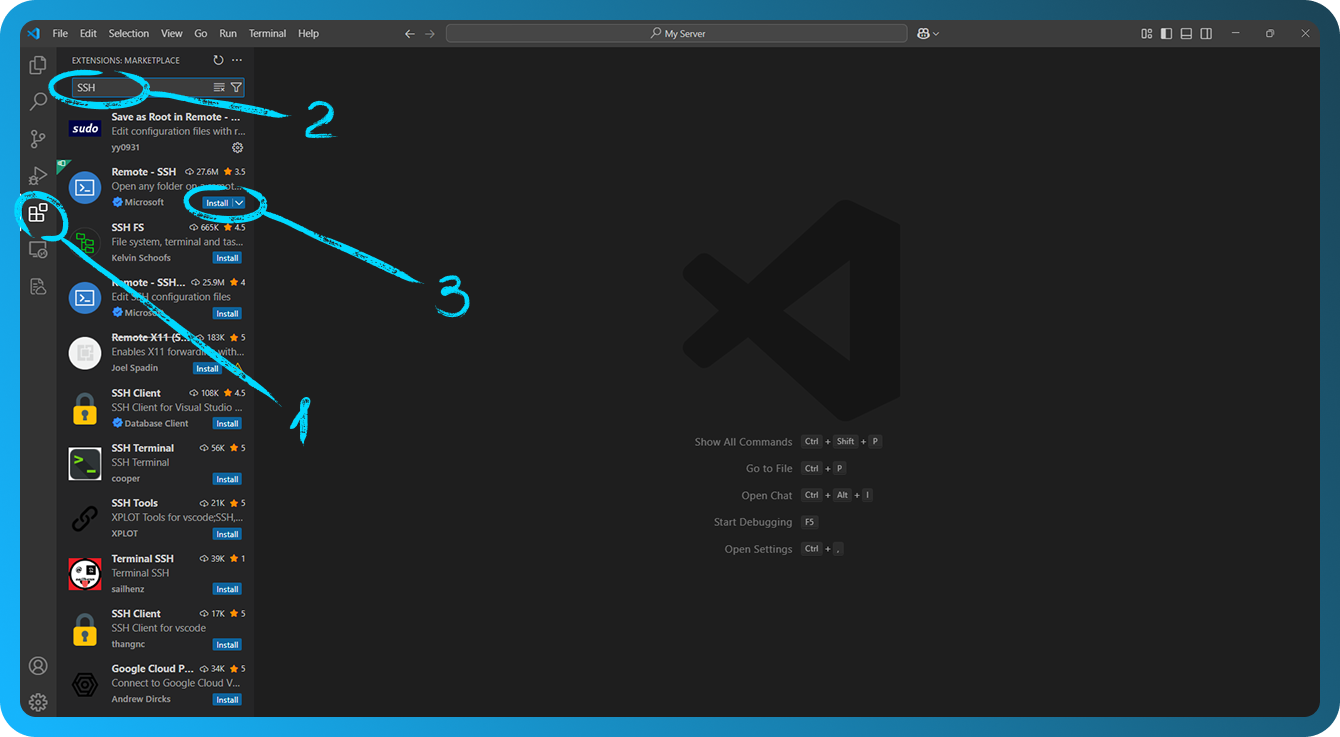Screen dimensions: 1340x737
Task: Open the File menu
Action: point(60,33)
